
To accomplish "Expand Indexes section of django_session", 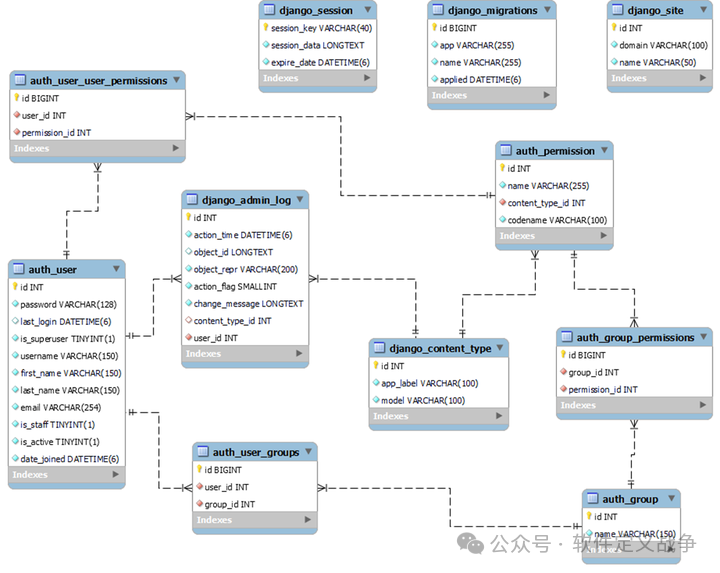I will [367, 78].
